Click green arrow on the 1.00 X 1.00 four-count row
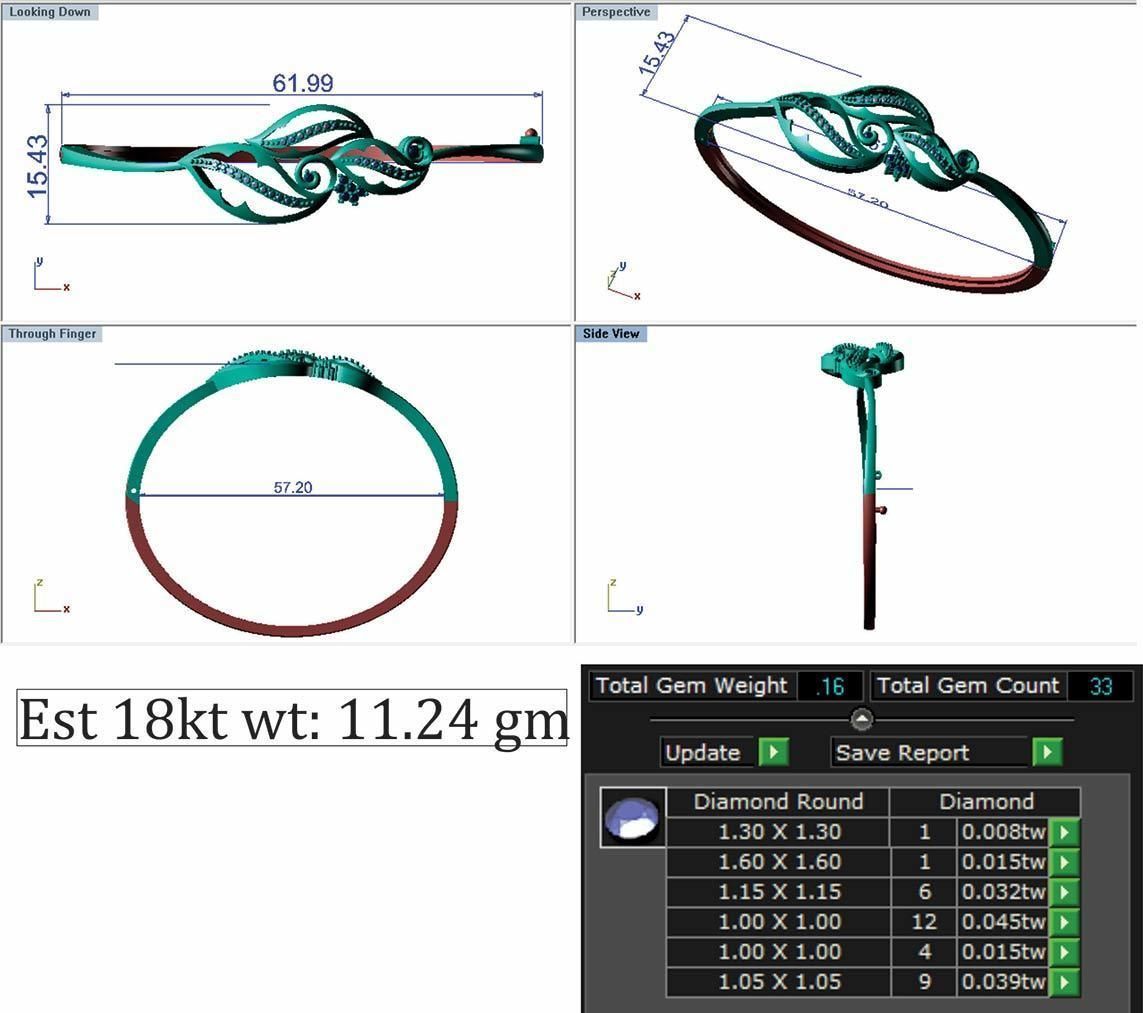This screenshot has height=1013, width=1143. [x=1064, y=951]
